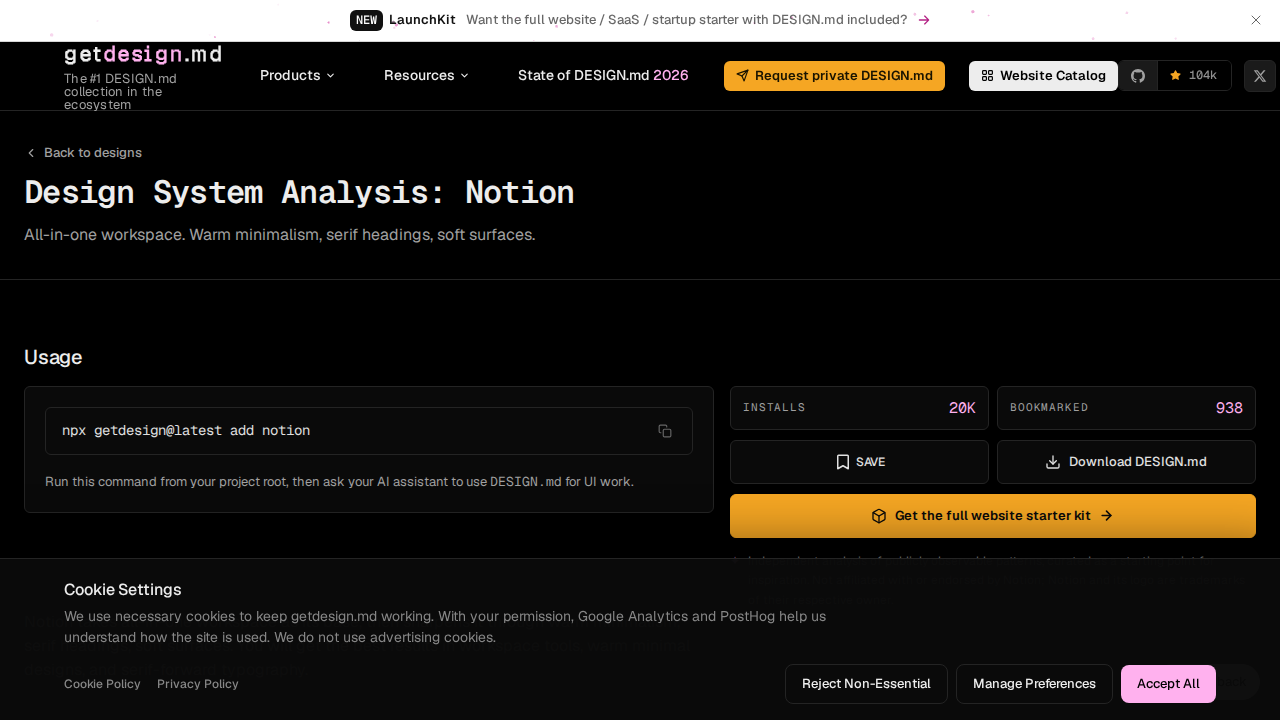Go back to designs
1280x720 pixels.
84,153
